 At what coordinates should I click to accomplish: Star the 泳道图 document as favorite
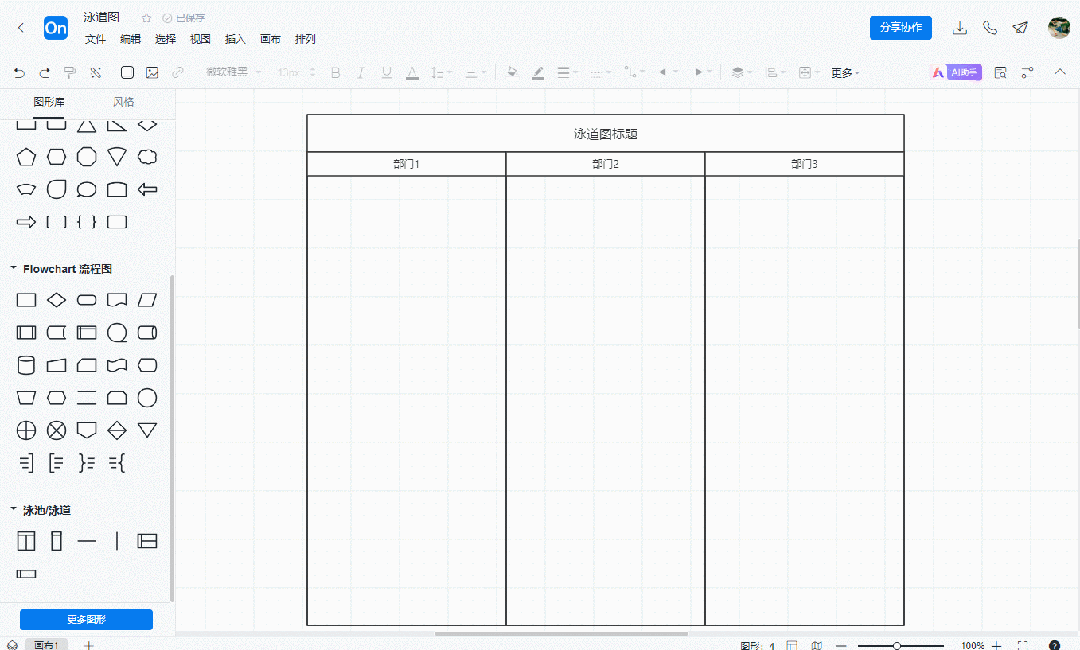[x=146, y=18]
